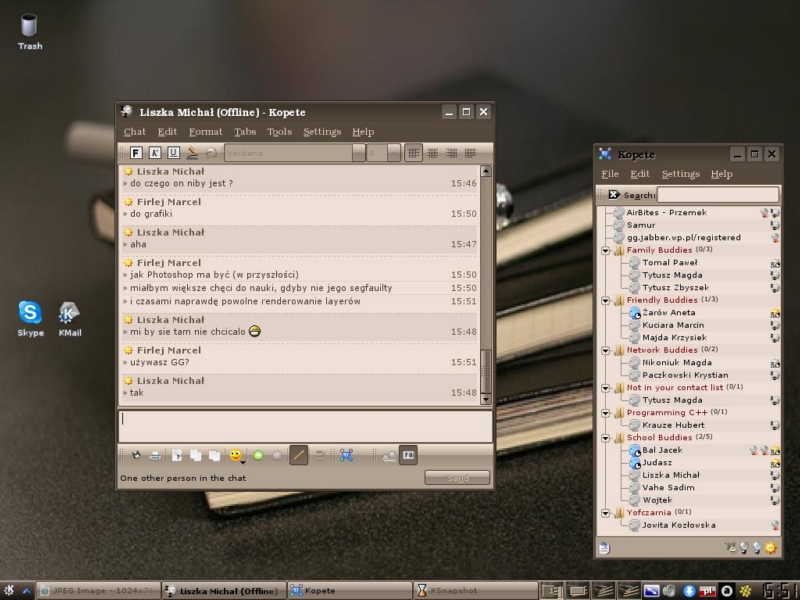Viewport: 800px width, 600px height.
Task: Collapse the School Buddies group
Action: coord(606,438)
